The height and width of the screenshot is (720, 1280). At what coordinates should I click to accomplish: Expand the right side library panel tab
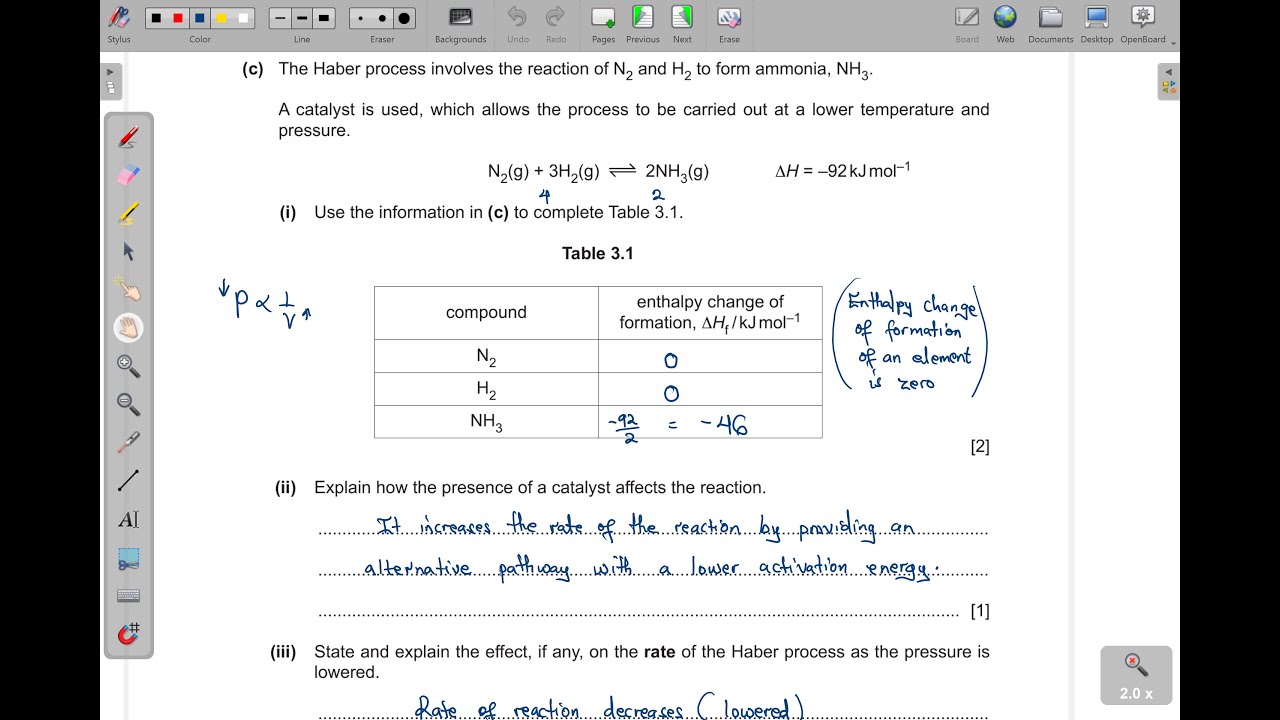tap(1168, 81)
